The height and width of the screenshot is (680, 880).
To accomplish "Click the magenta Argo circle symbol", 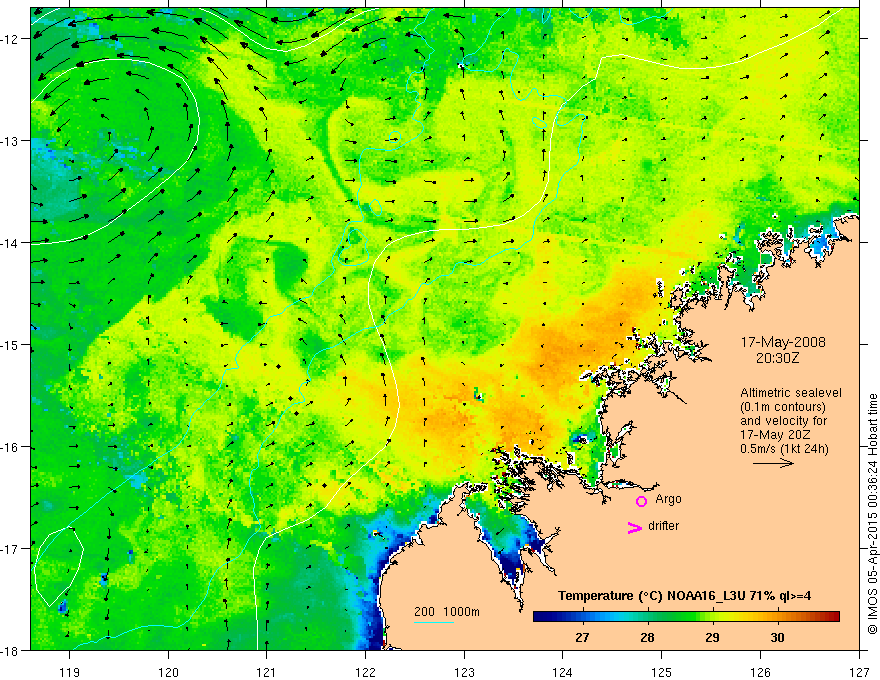I will click(x=641, y=501).
